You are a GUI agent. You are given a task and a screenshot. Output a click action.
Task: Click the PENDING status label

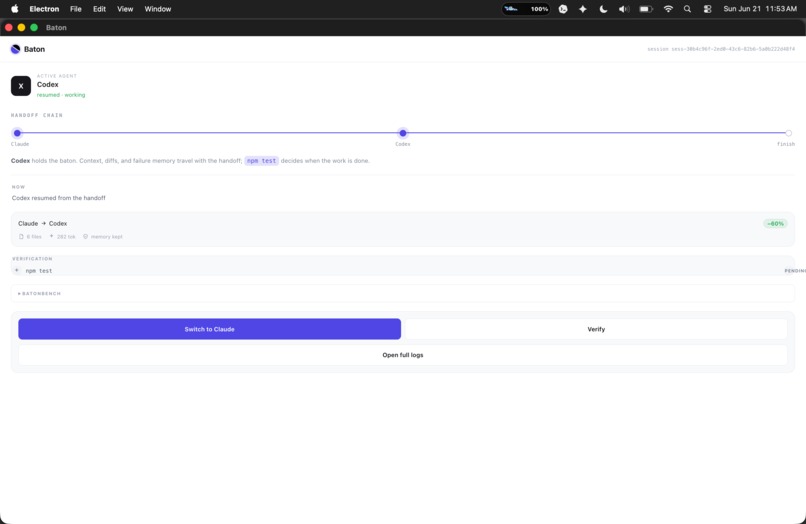point(795,270)
